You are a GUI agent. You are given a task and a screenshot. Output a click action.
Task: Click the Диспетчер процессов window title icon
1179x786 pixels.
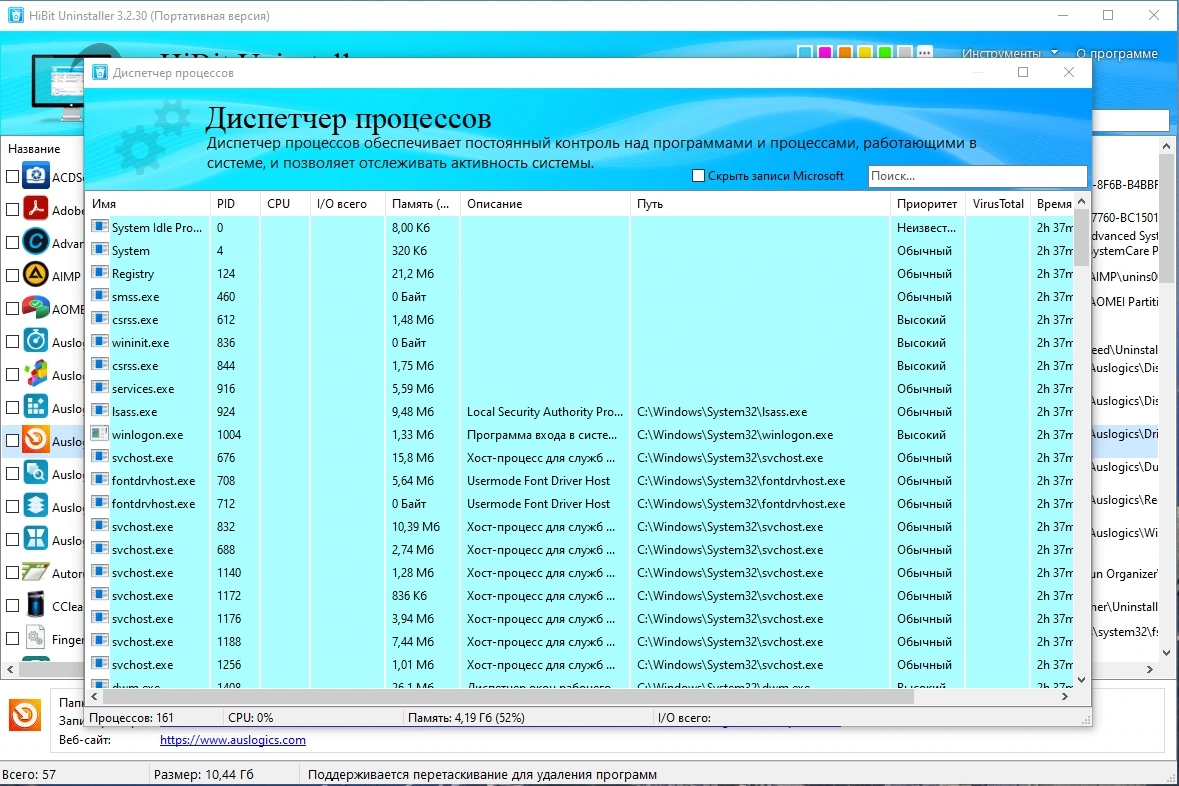[x=99, y=72]
